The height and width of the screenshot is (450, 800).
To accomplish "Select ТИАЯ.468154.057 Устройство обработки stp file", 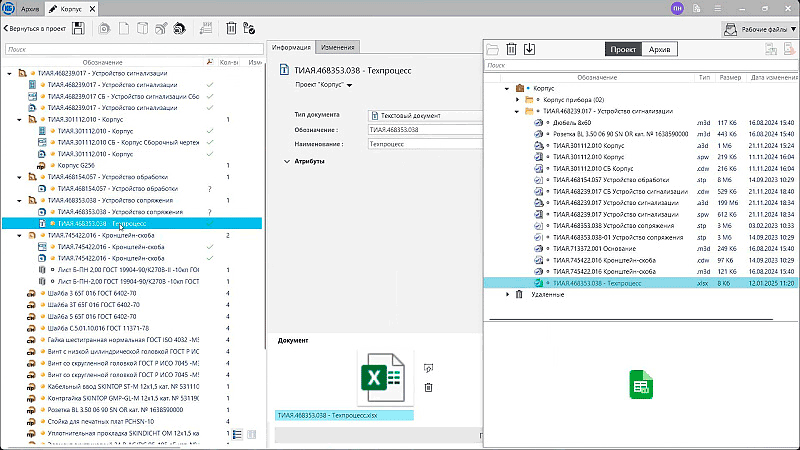I will coord(641,180).
